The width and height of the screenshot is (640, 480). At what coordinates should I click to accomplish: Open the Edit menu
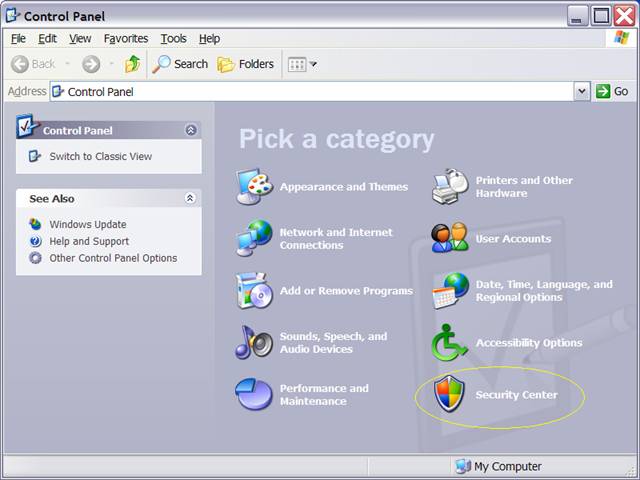pos(47,38)
